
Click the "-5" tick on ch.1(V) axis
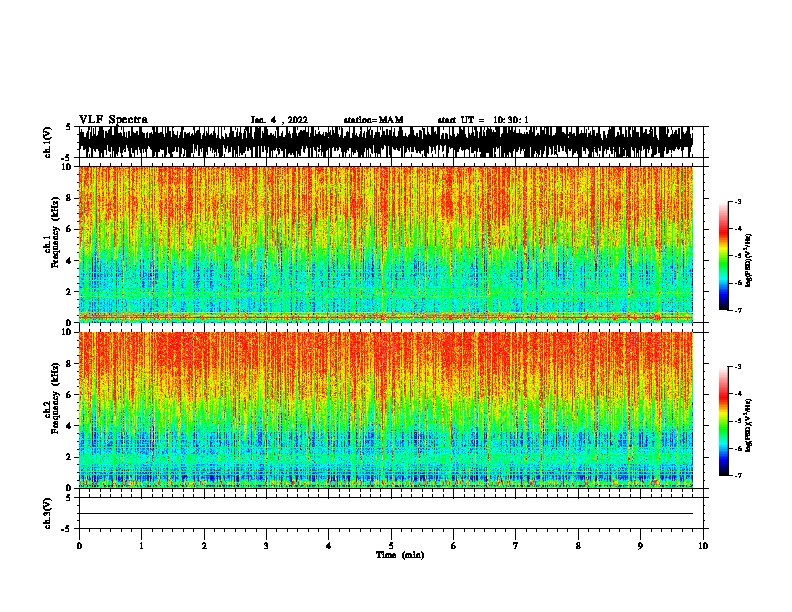click(x=67, y=158)
